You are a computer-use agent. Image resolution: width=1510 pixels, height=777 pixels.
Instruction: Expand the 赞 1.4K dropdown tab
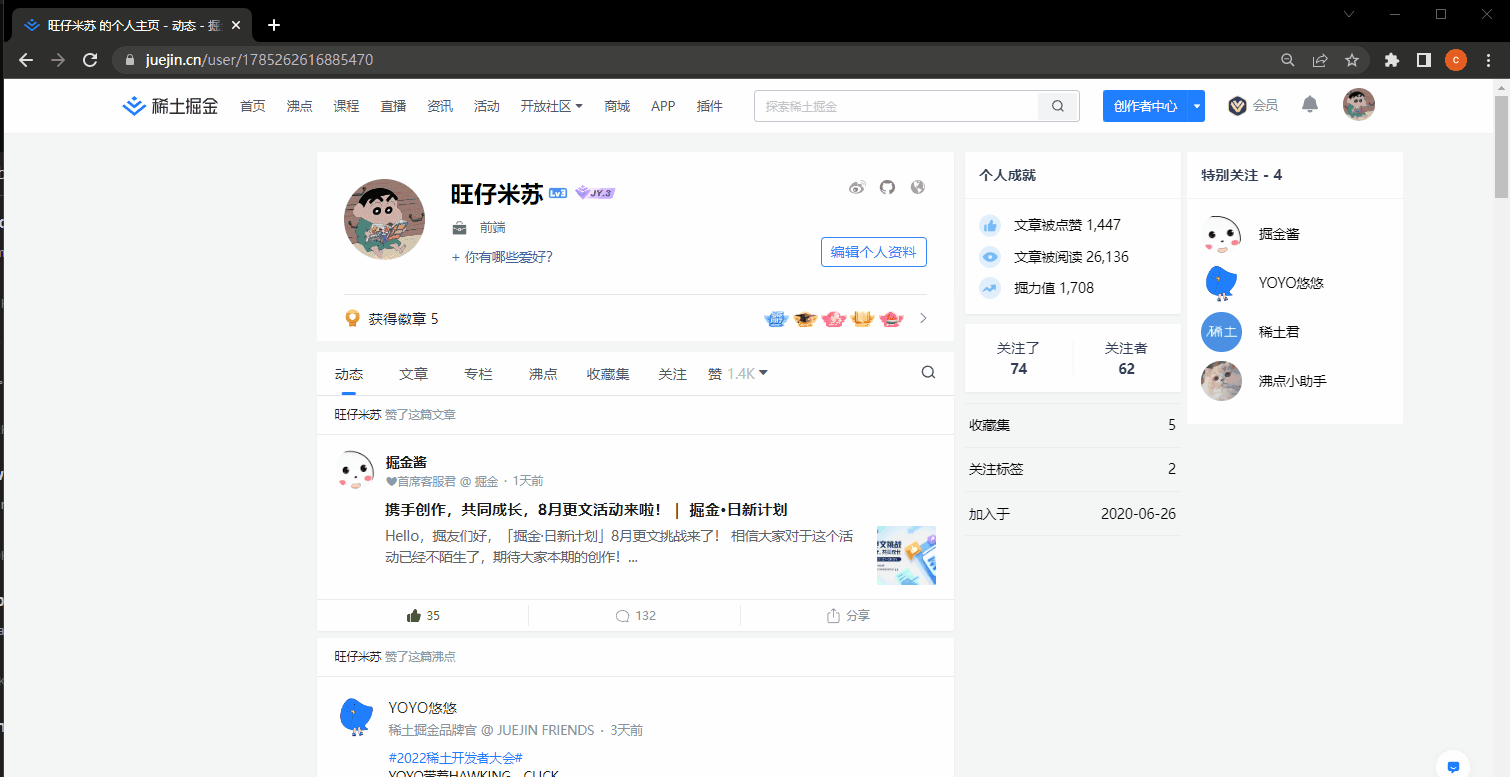(738, 374)
